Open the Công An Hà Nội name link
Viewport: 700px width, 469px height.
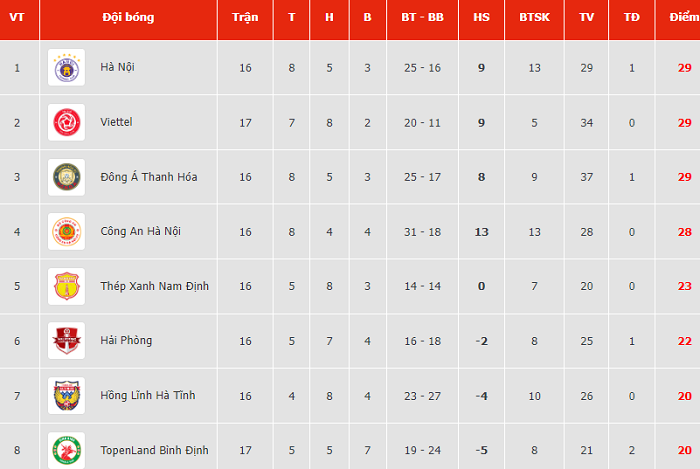coord(140,231)
